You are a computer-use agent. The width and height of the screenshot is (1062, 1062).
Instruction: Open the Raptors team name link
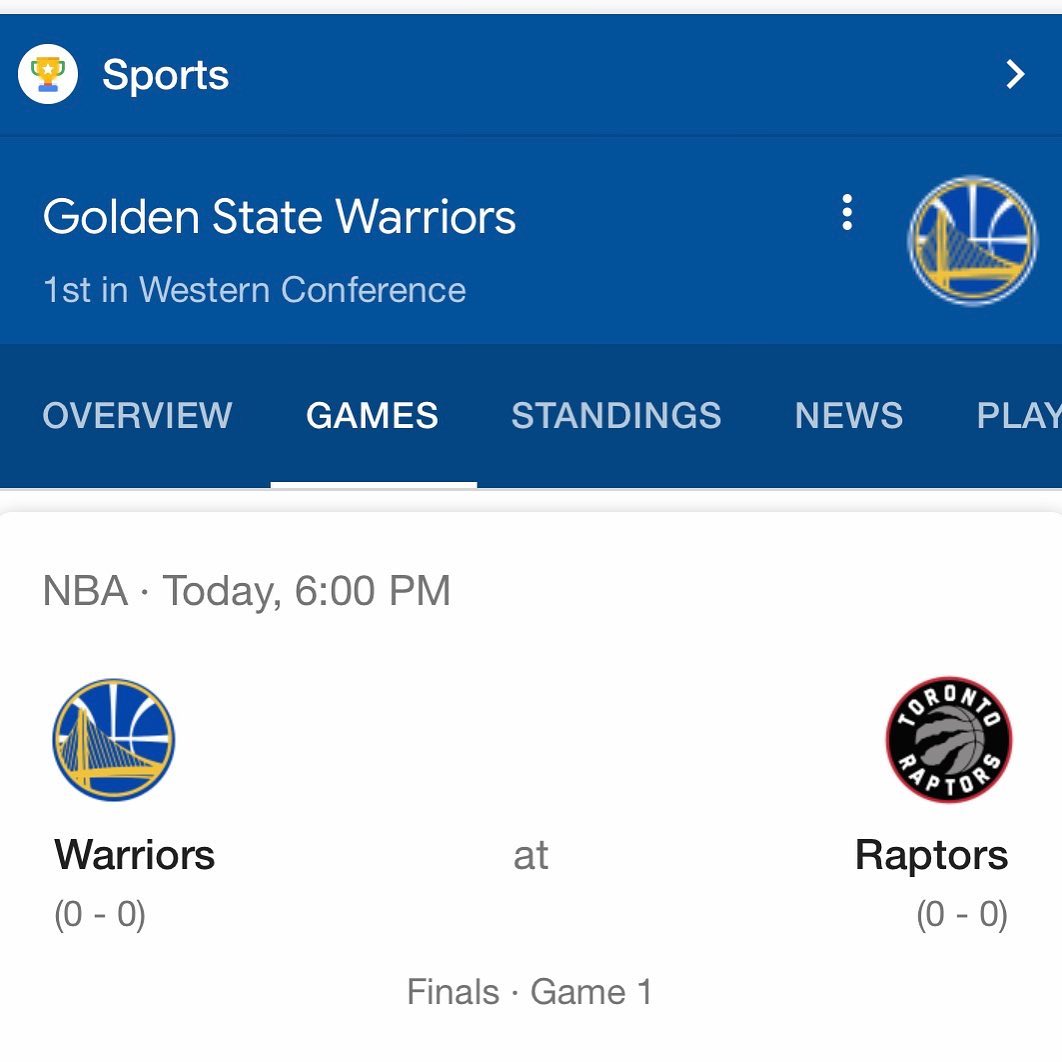[x=931, y=855]
